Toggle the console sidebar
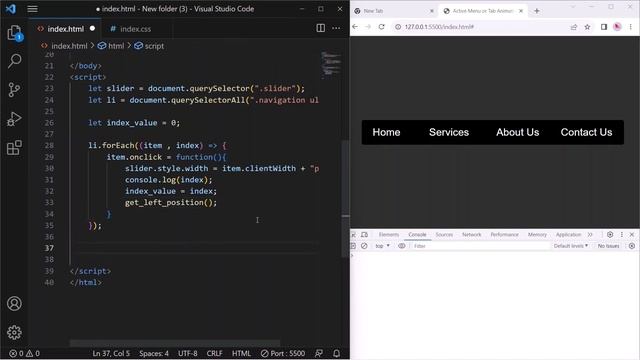The image size is (640, 360). click(353, 246)
